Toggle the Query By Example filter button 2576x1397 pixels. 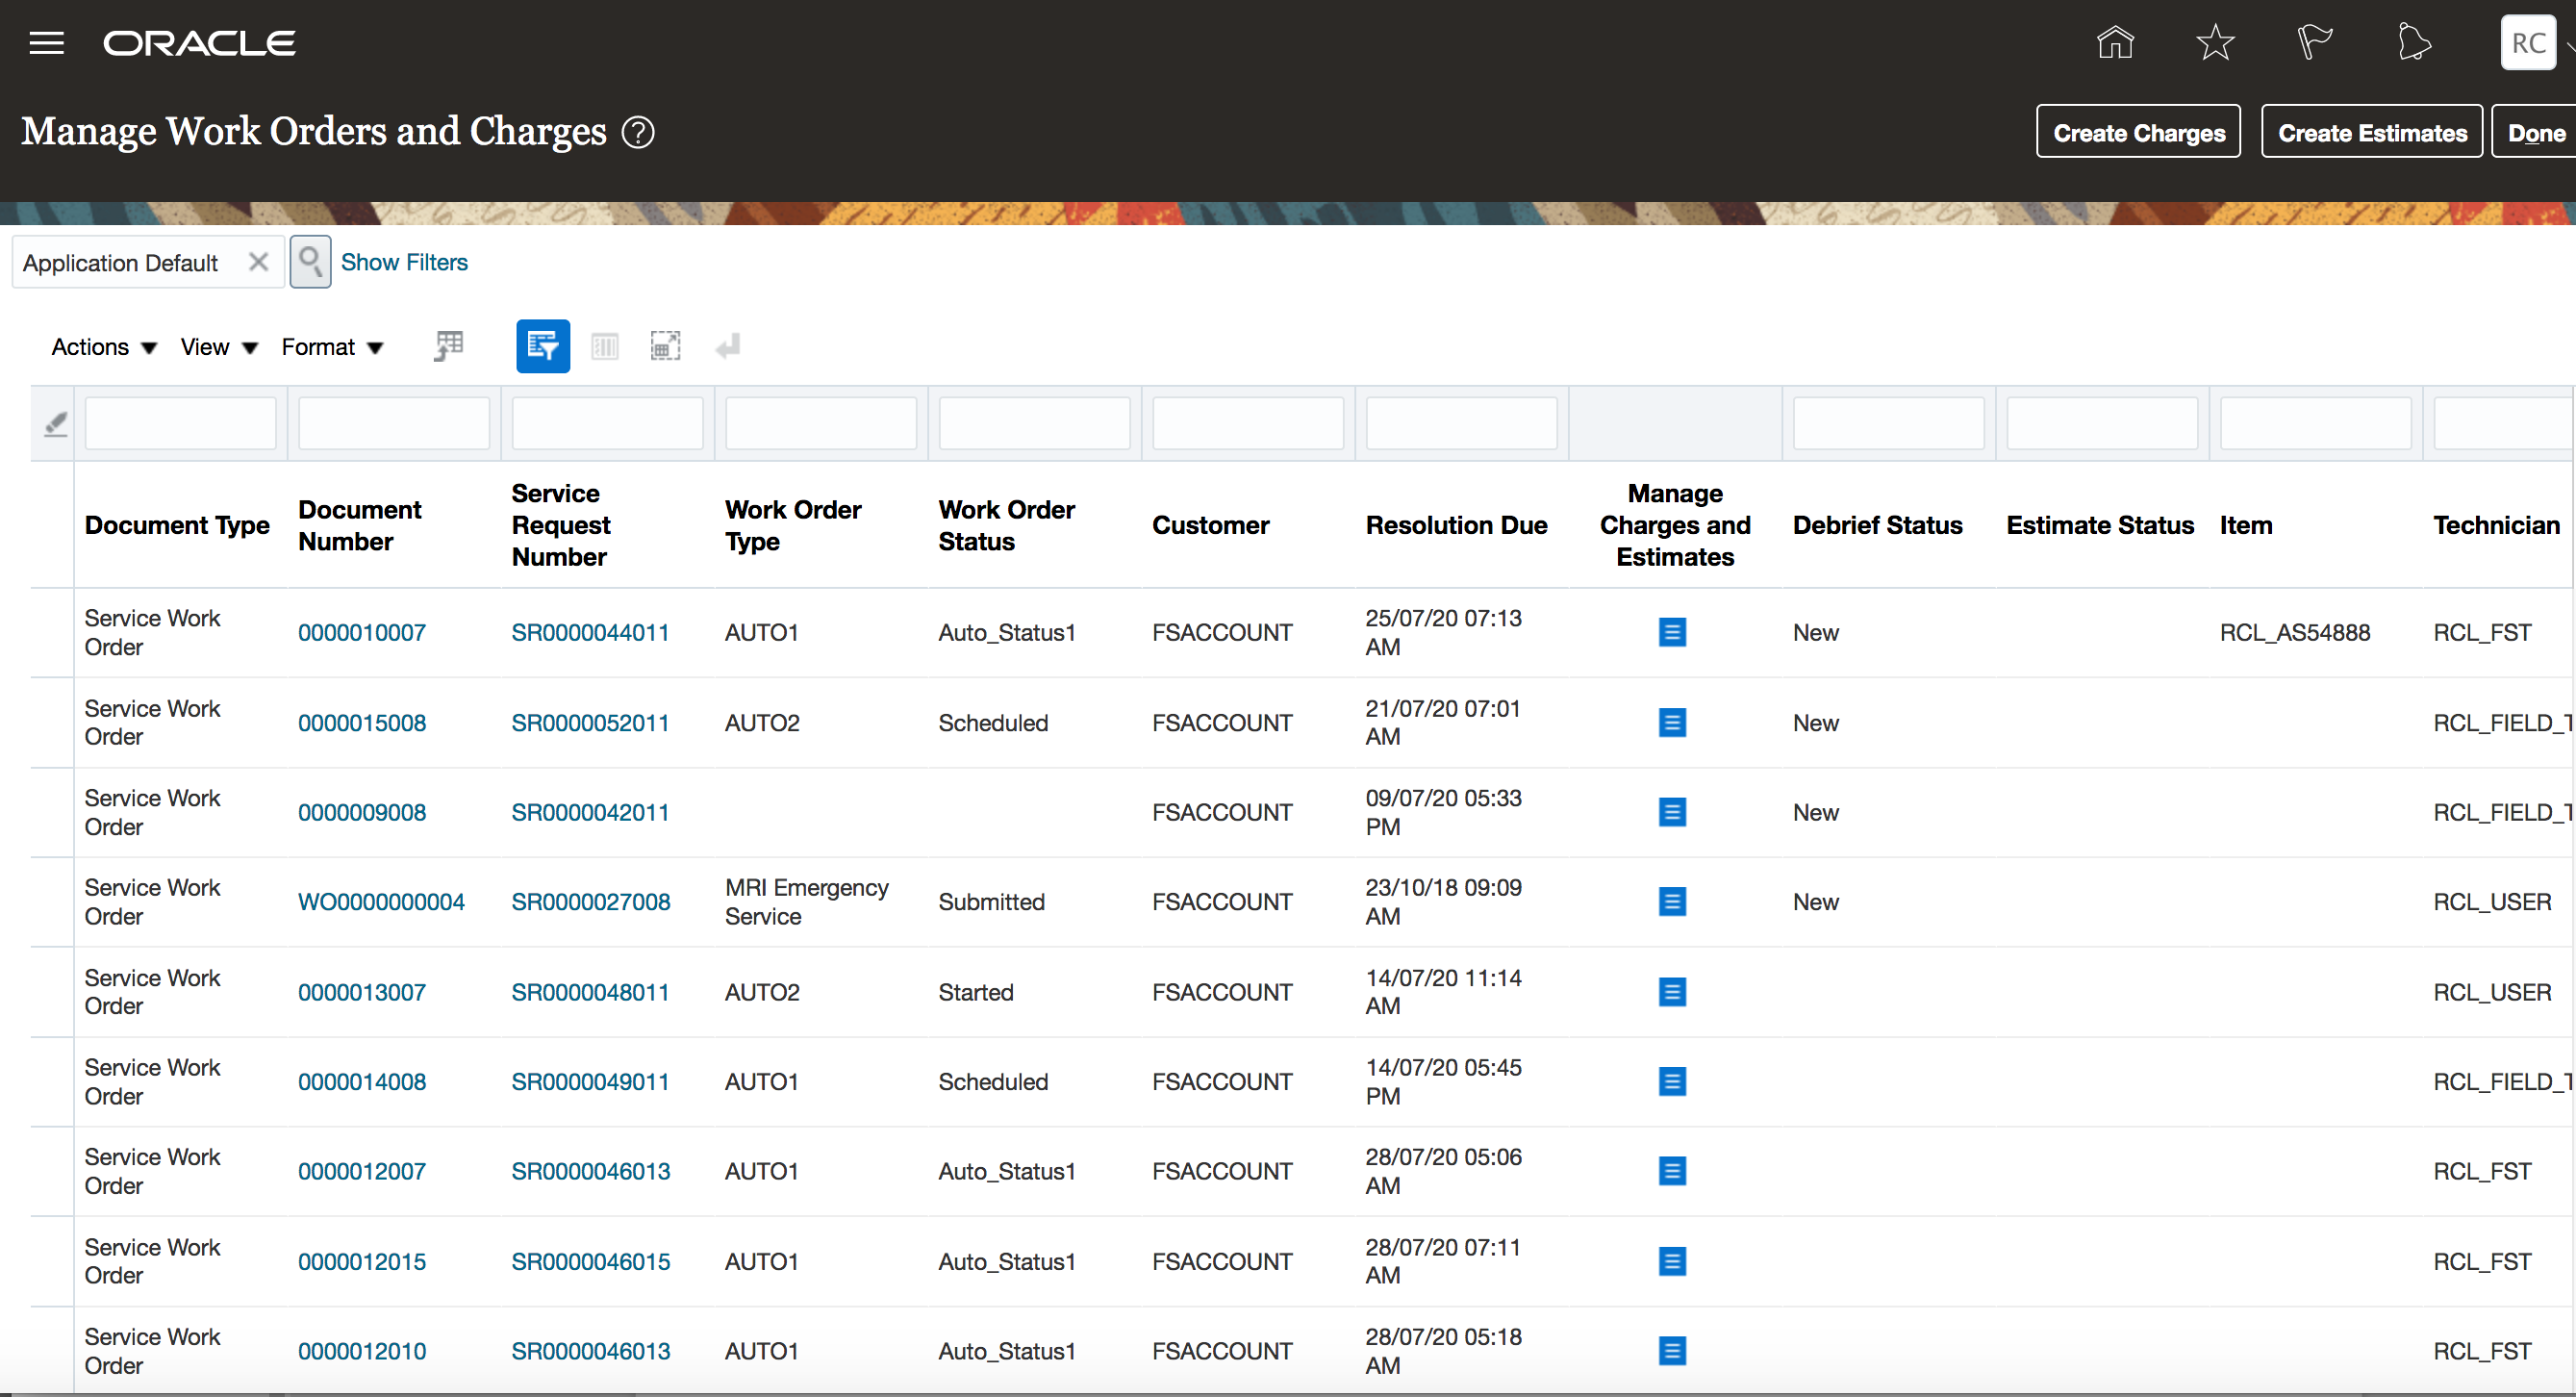543,346
